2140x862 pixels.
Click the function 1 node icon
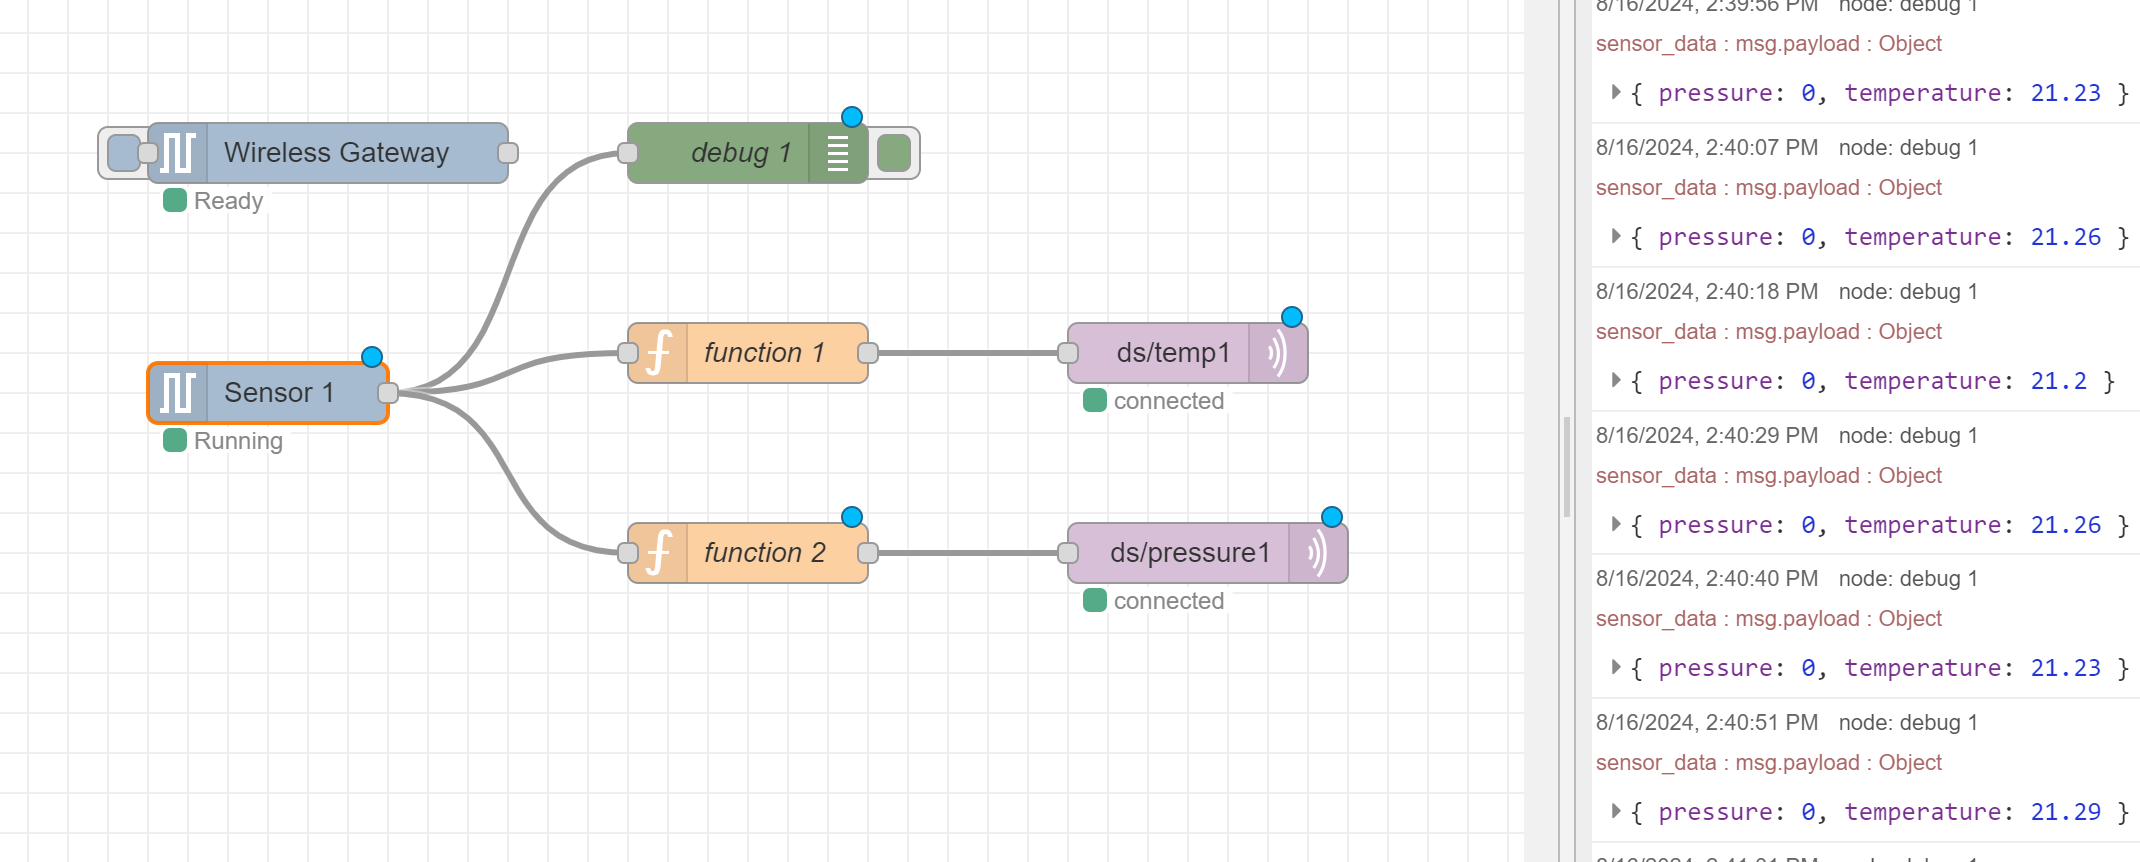[x=658, y=353]
